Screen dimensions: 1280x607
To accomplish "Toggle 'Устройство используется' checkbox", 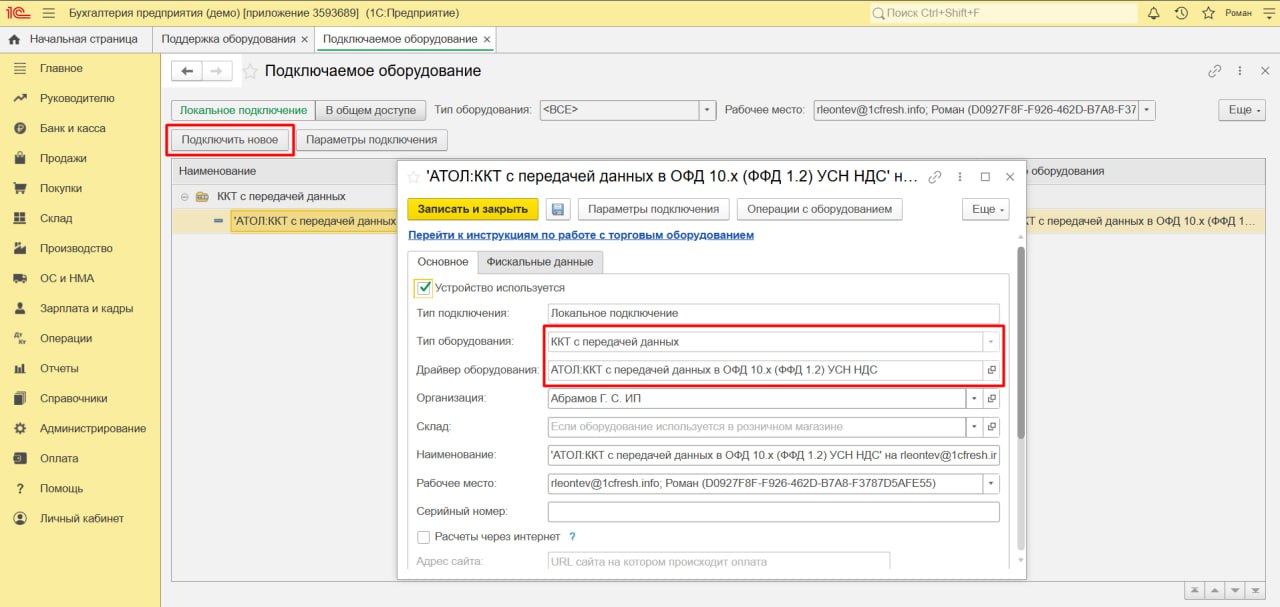I will click(x=424, y=288).
